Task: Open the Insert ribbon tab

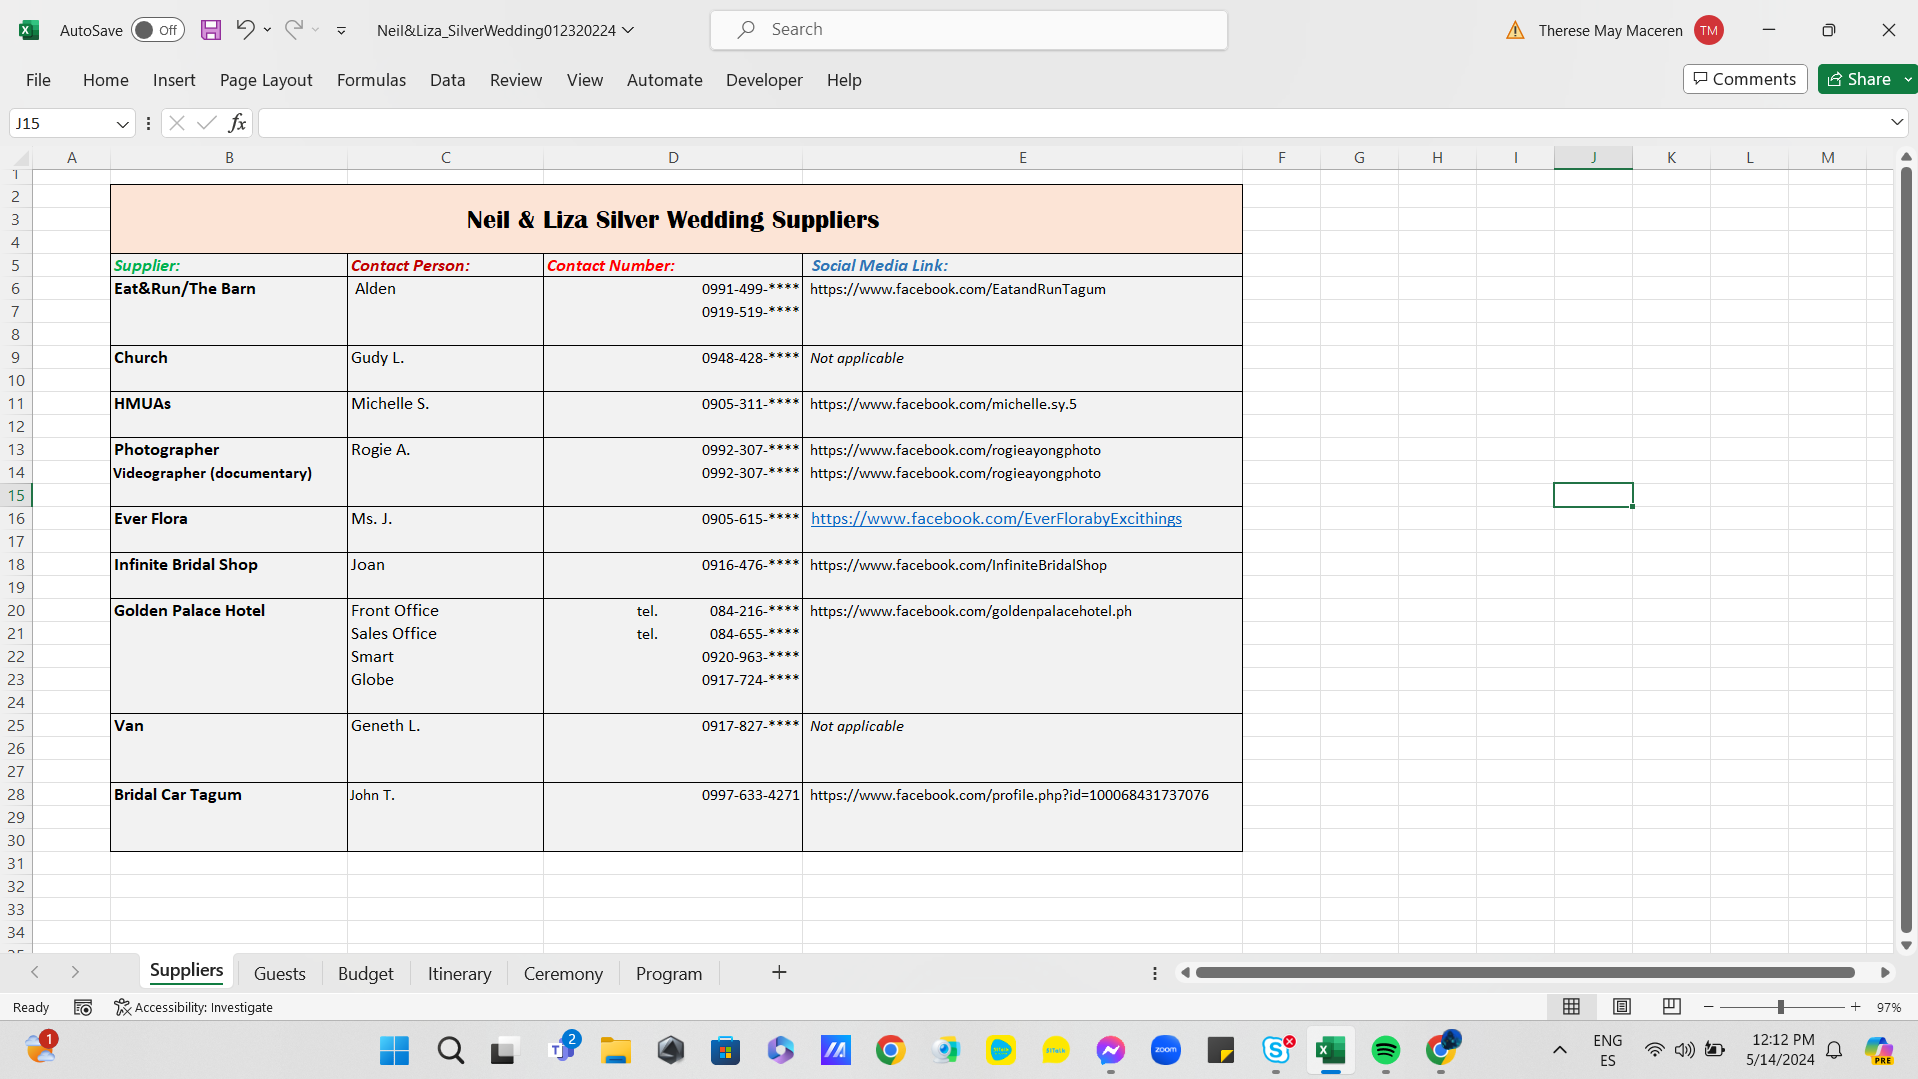Action: click(174, 80)
